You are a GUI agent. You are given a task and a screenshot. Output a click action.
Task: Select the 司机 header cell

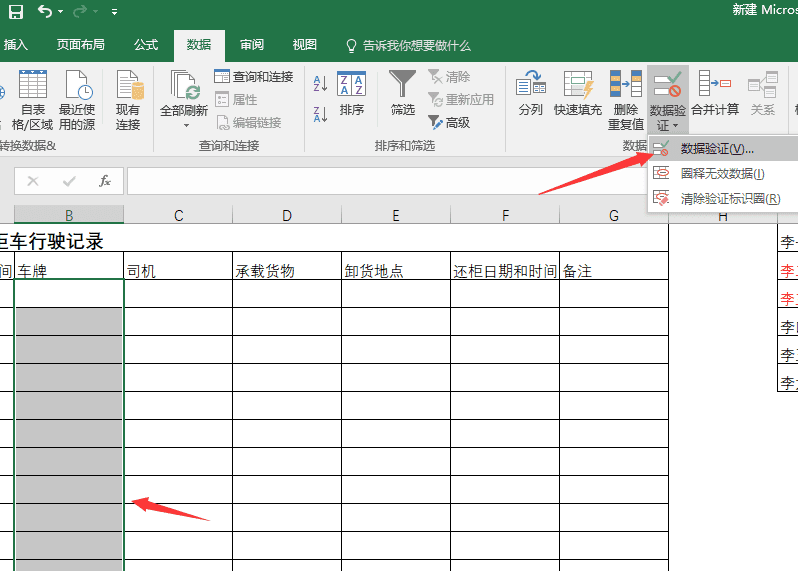pyautogui.click(x=178, y=266)
